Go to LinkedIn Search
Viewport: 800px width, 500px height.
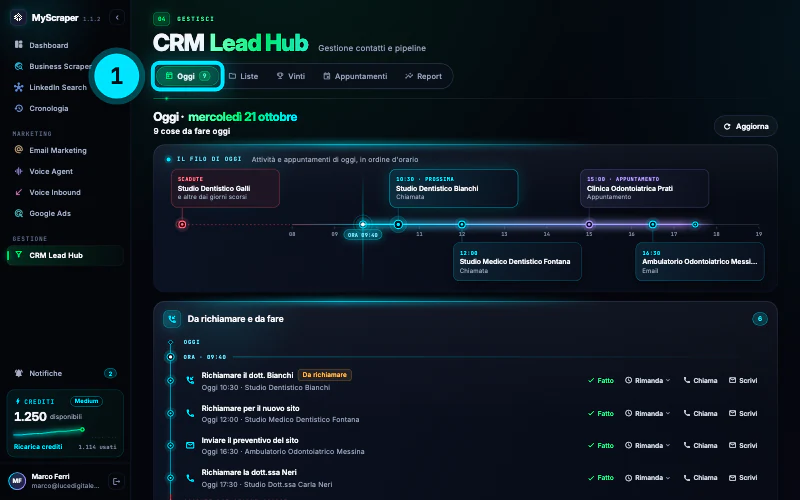[51, 87]
